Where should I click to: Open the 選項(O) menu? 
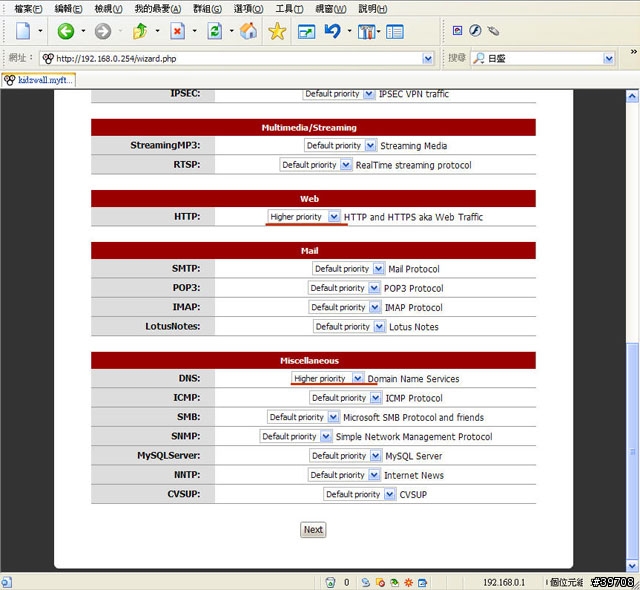pyautogui.click(x=248, y=9)
